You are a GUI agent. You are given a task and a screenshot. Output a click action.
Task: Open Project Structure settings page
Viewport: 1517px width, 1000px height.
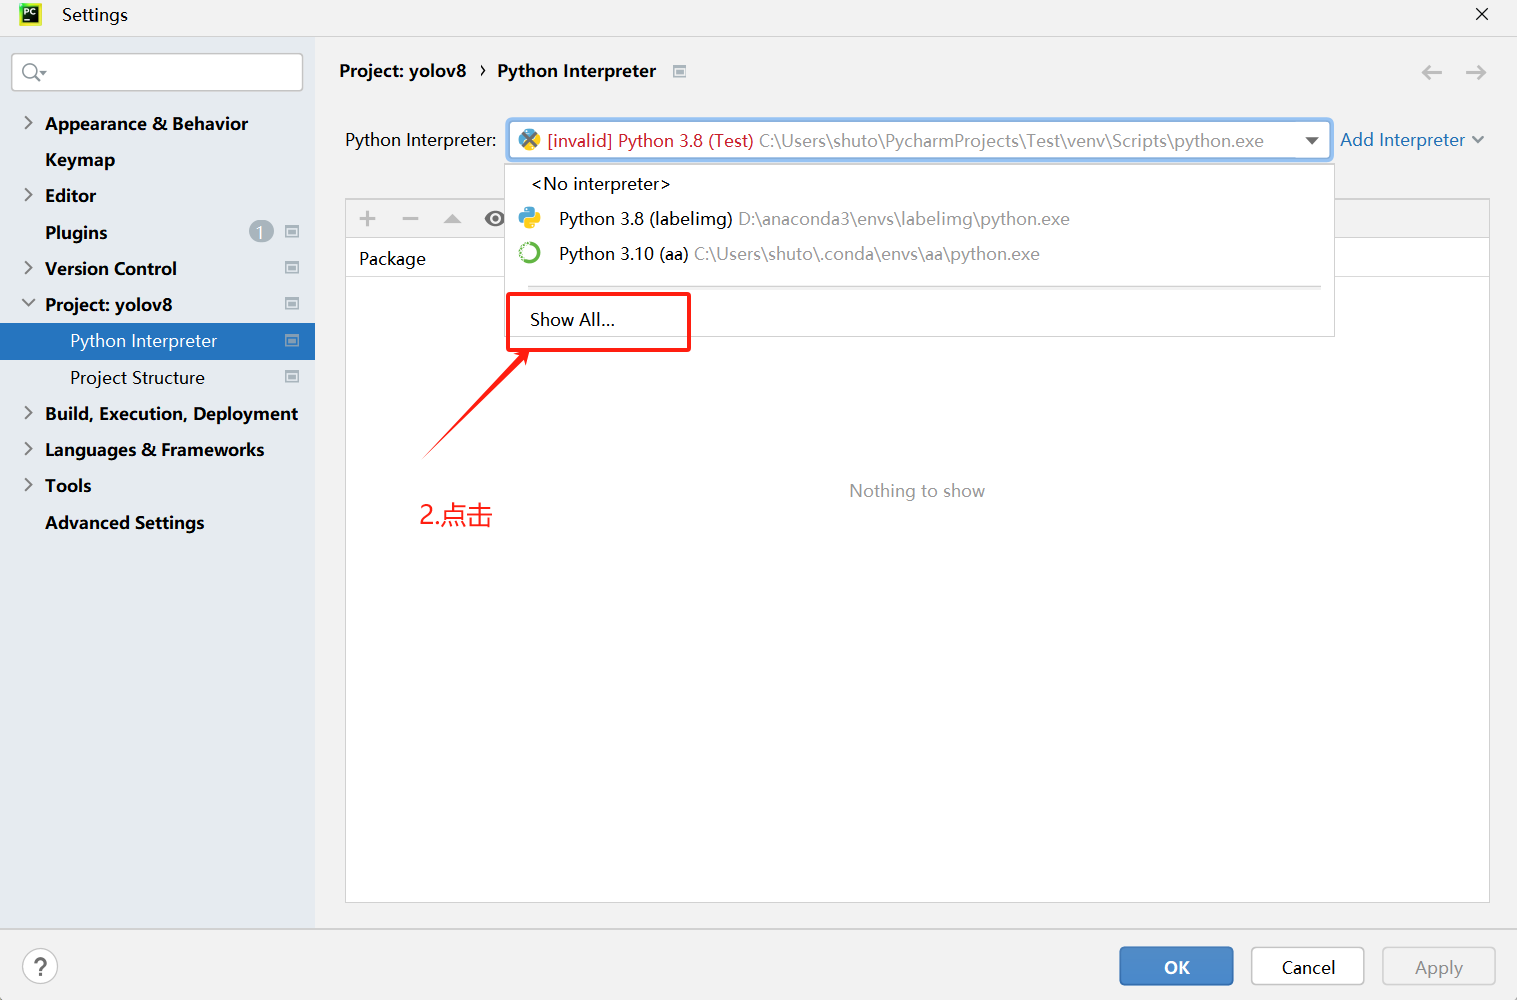pos(137,378)
